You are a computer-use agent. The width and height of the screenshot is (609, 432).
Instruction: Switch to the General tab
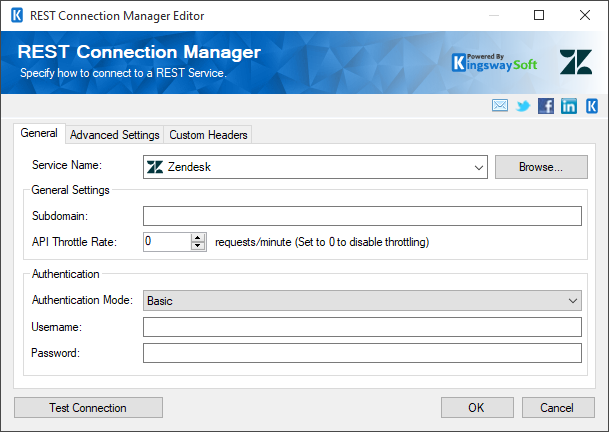click(39, 133)
